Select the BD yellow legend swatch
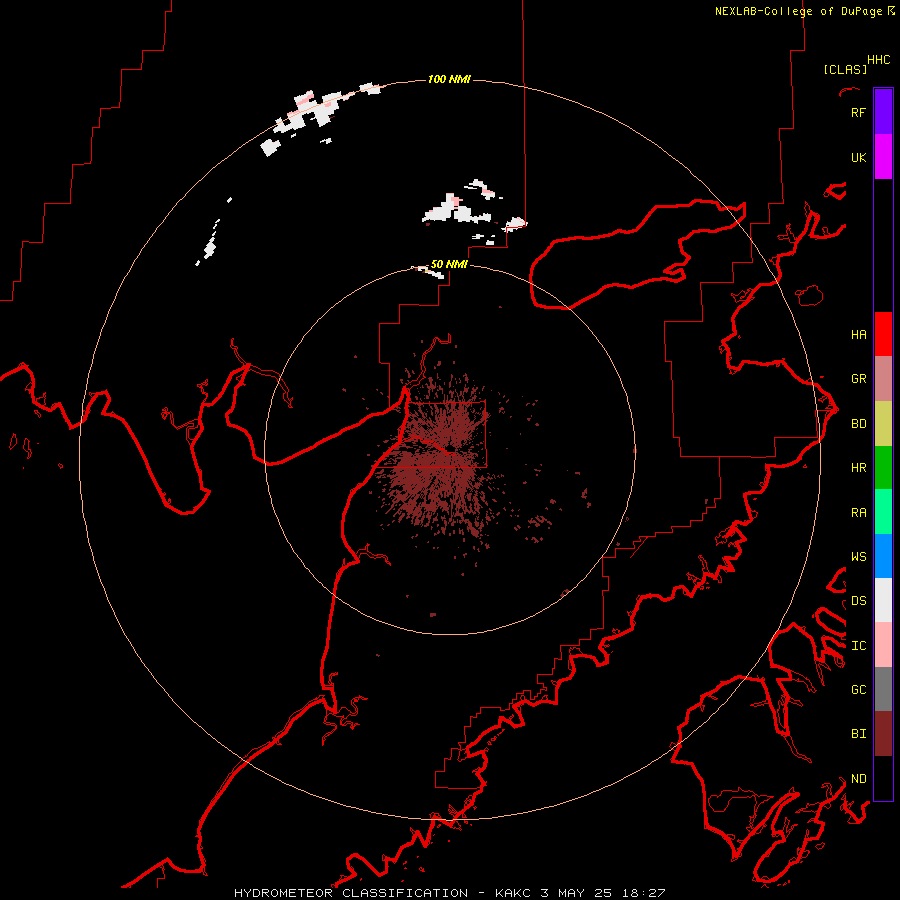900x900 pixels. coord(883,424)
